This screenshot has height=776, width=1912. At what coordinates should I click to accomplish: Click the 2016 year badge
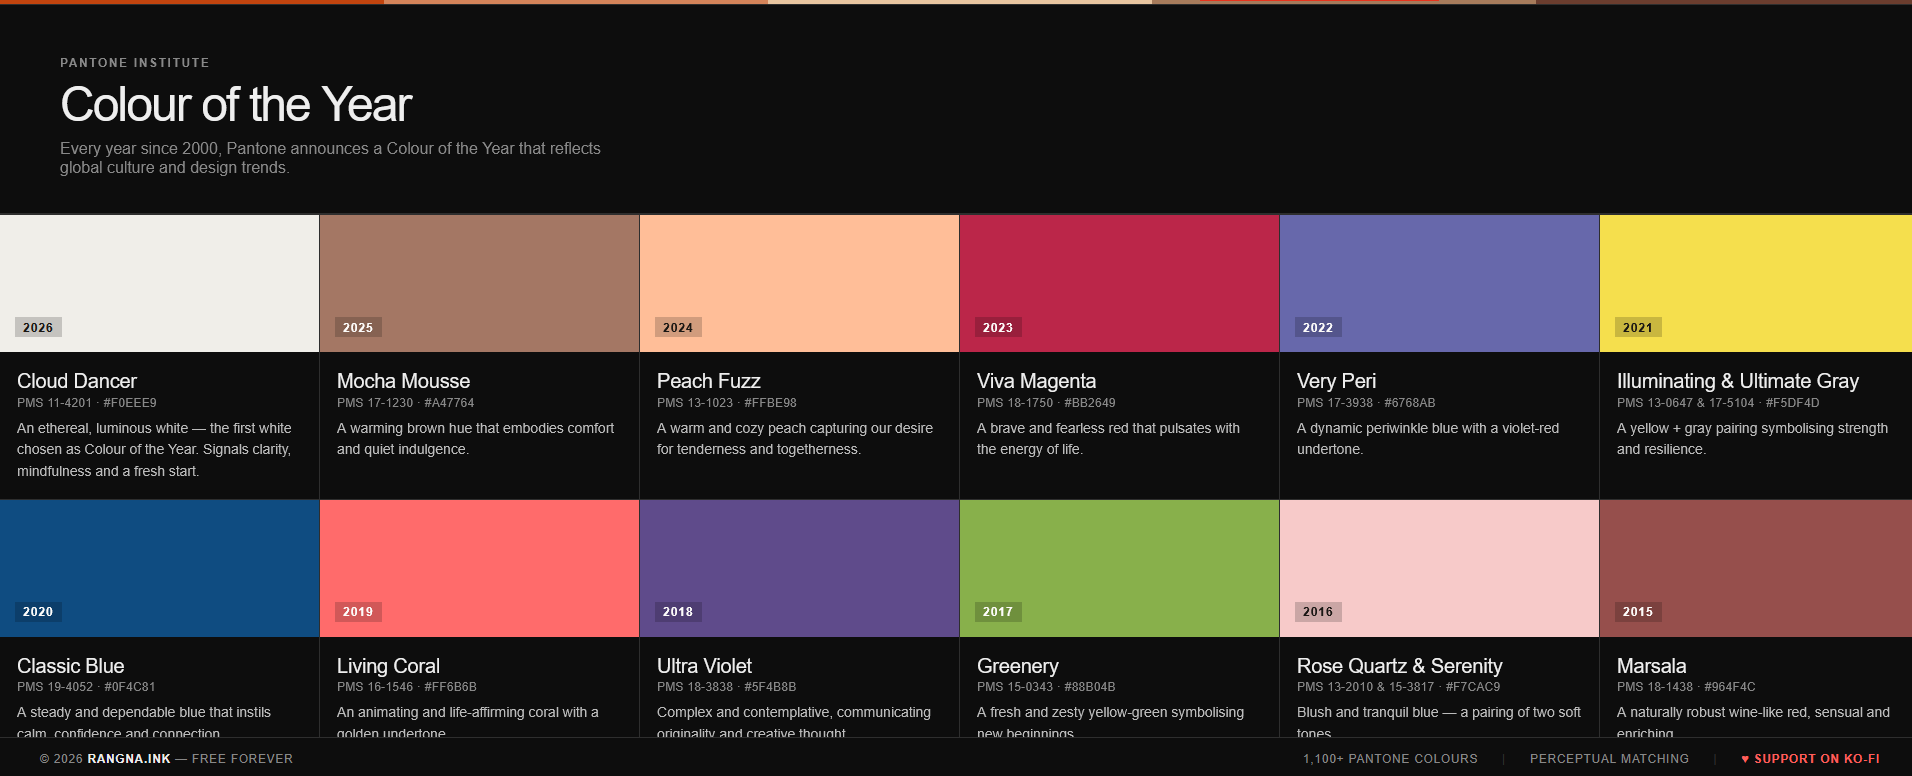[x=1318, y=611]
